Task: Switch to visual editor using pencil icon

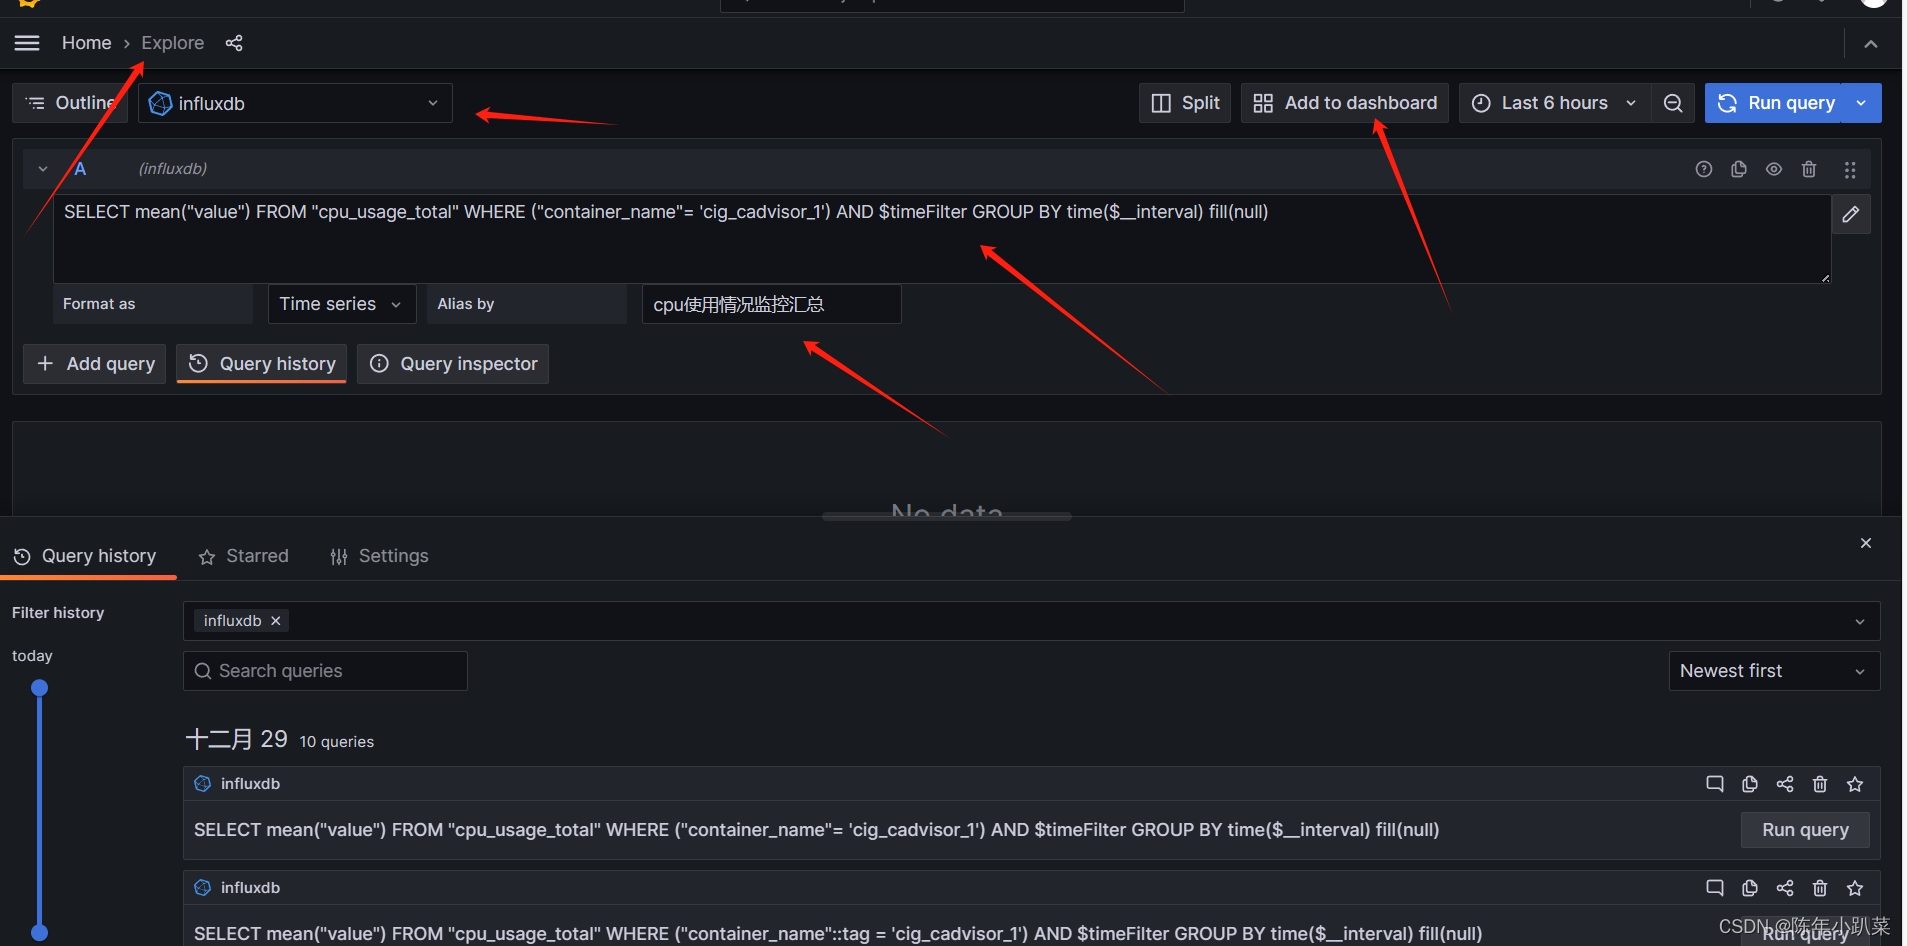Action: 1851,214
